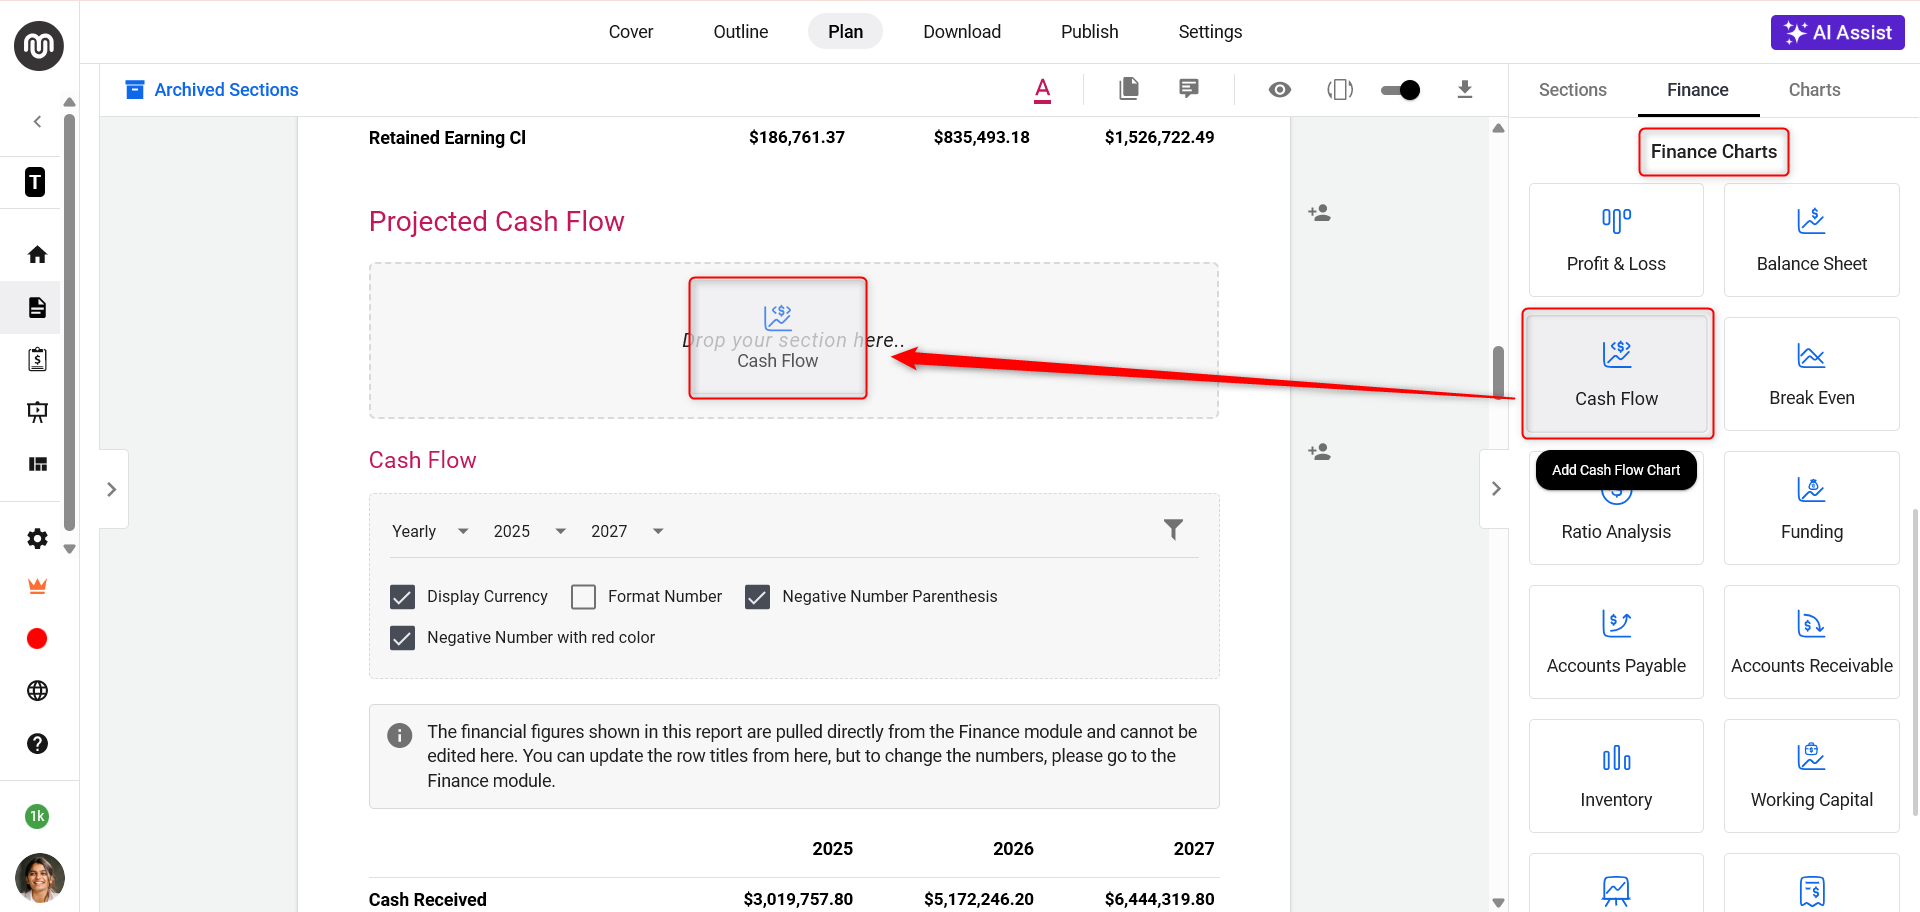Click the document vertical scrollbar thumb
Image resolution: width=1920 pixels, height=912 pixels.
(x=1498, y=373)
